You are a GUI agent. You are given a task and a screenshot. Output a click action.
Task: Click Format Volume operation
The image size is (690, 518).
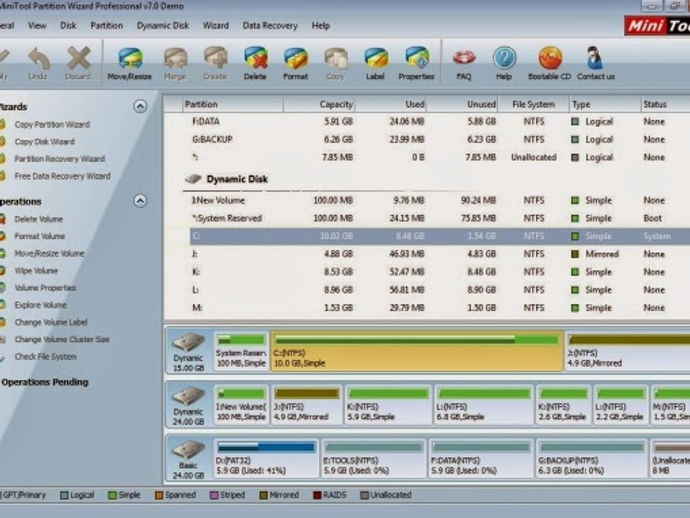[40, 236]
